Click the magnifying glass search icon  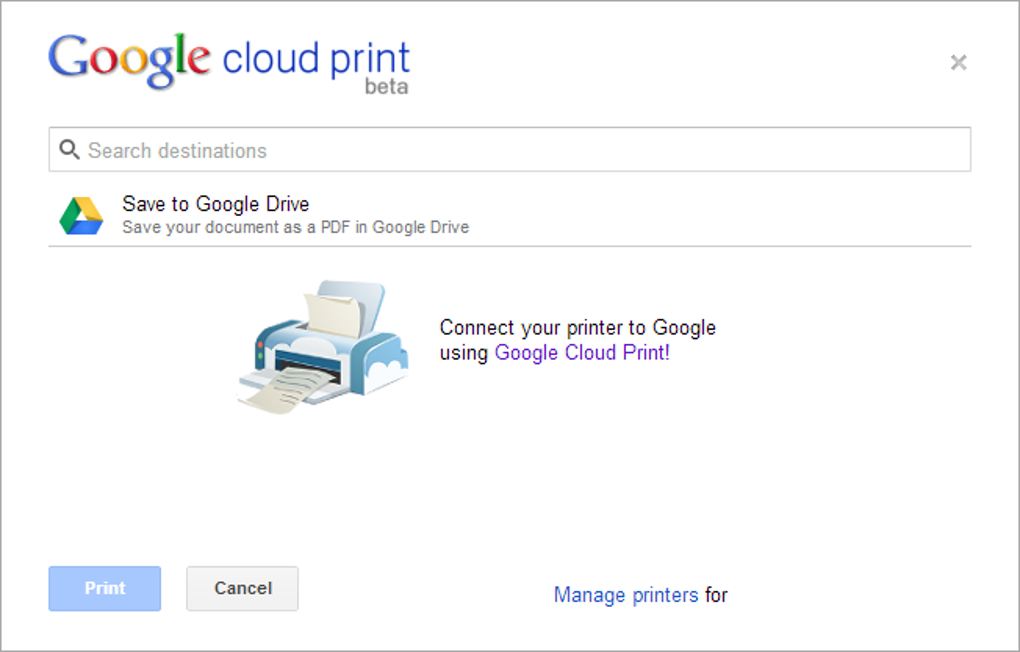point(68,150)
